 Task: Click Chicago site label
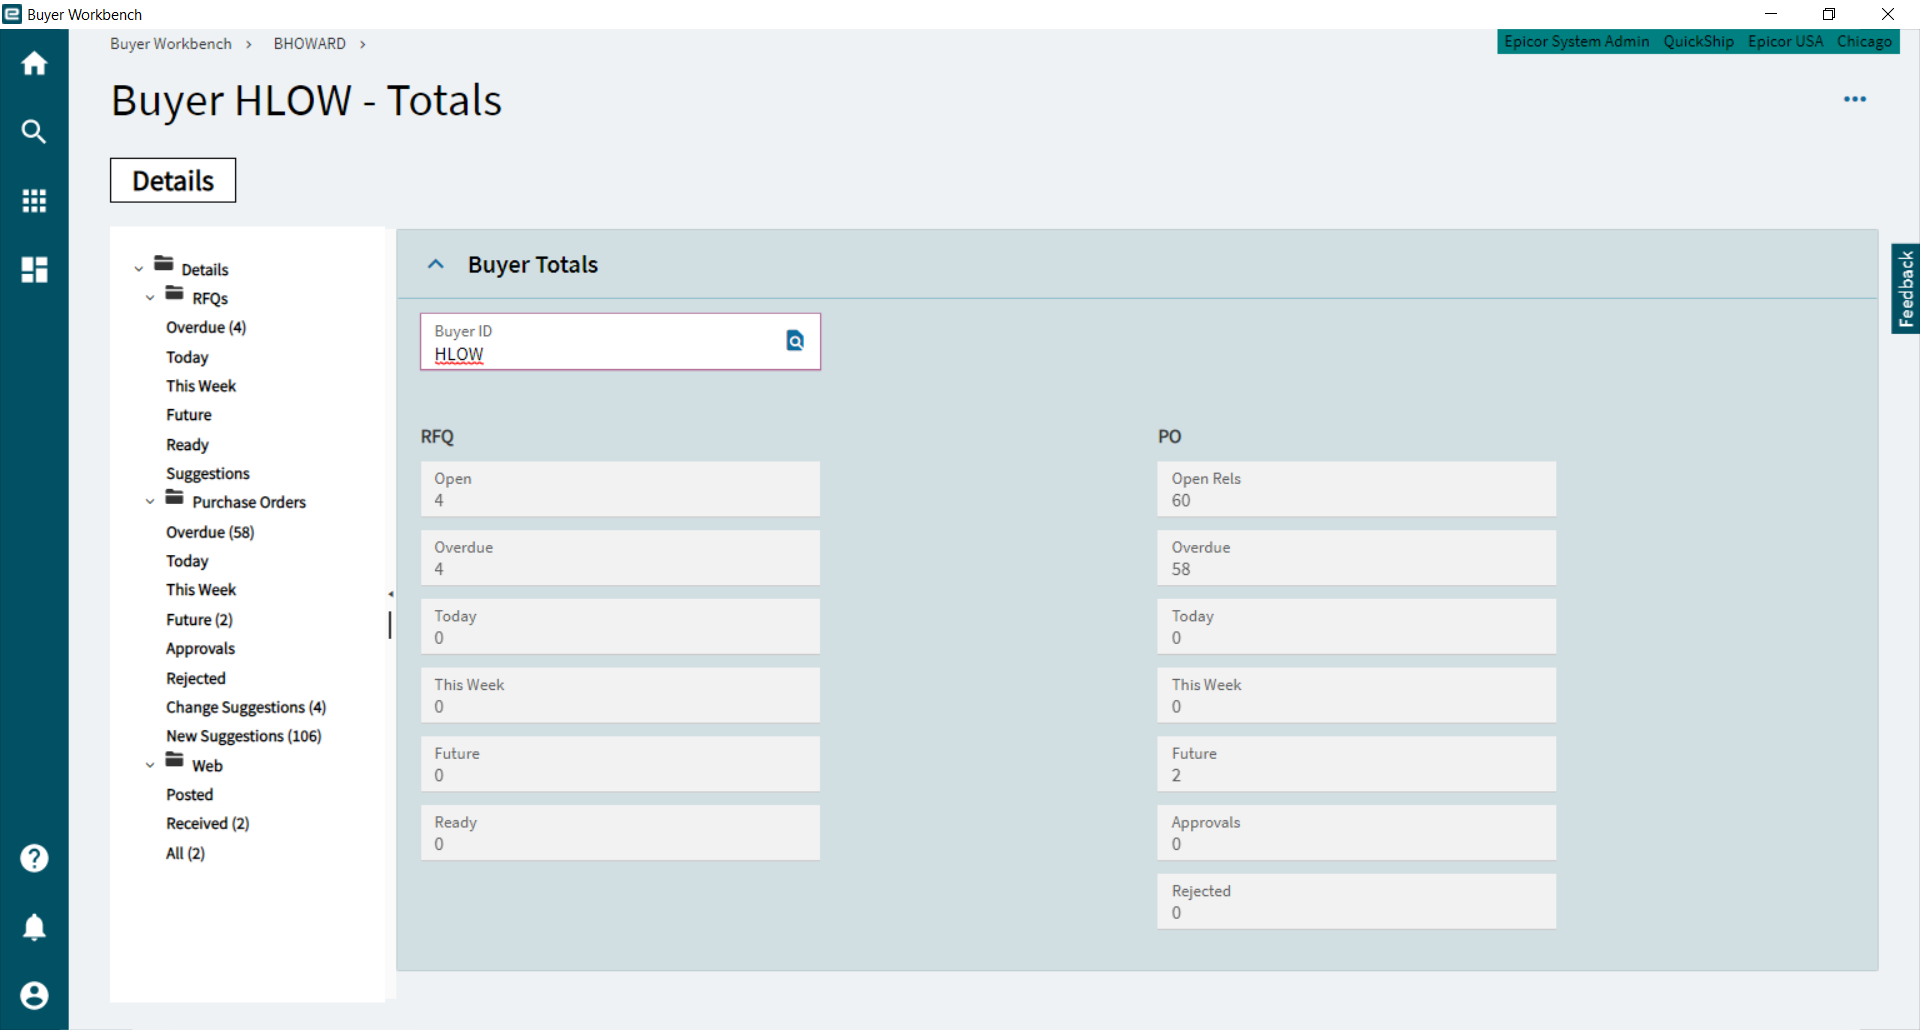pos(1864,41)
